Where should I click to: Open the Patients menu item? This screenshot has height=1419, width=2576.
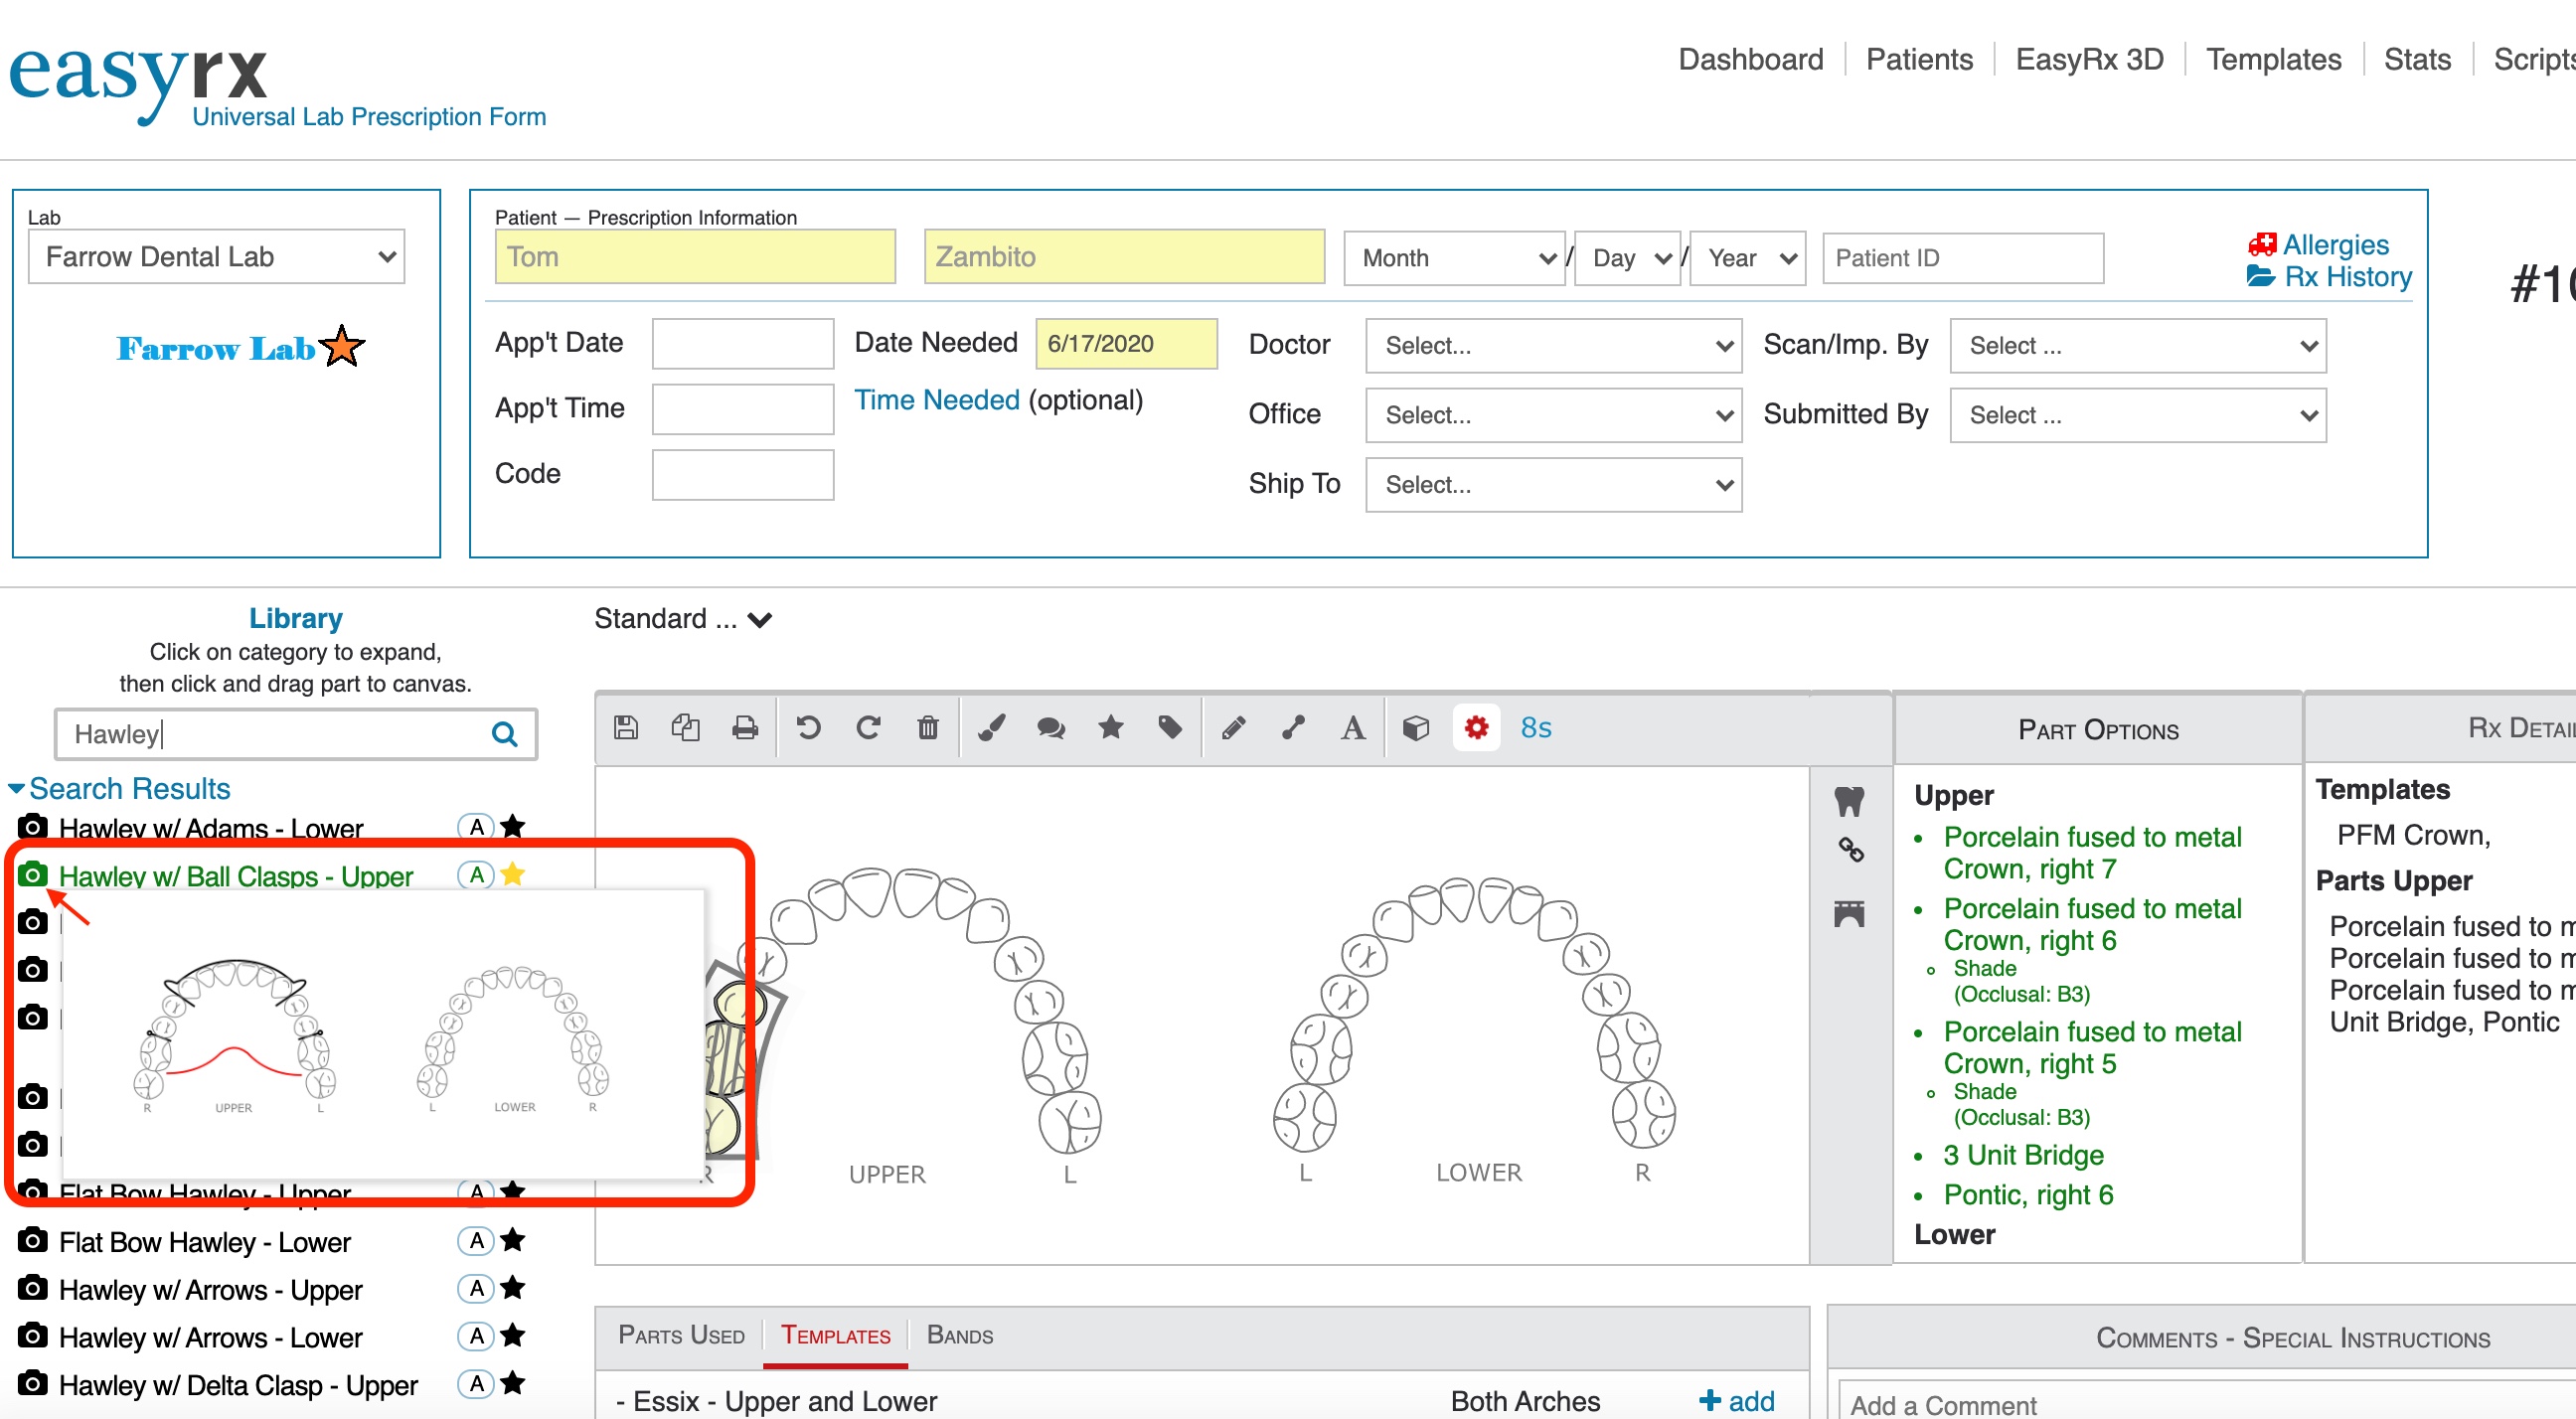(x=1918, y=59)
